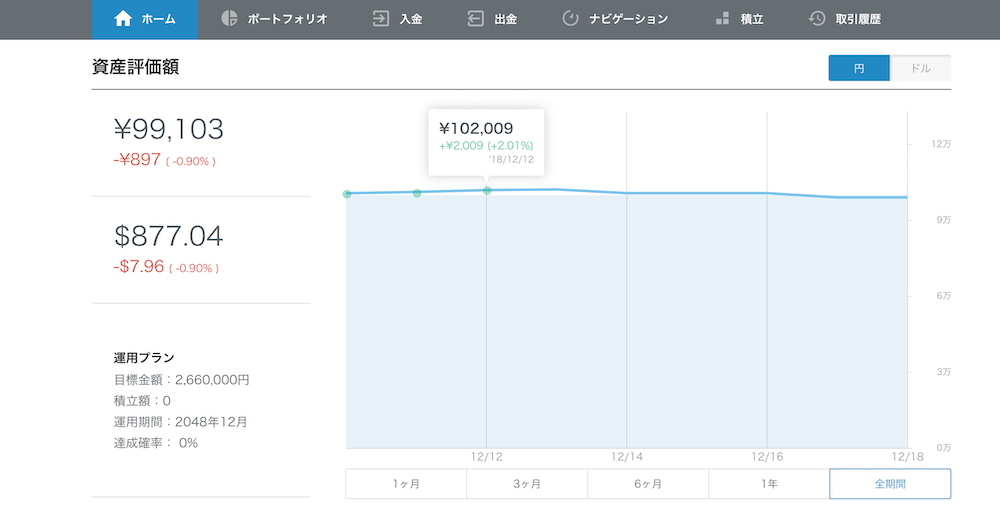The image size is (1000, 518).
Task: Switch currency display to 円
Action: click(x=859, y=68)
